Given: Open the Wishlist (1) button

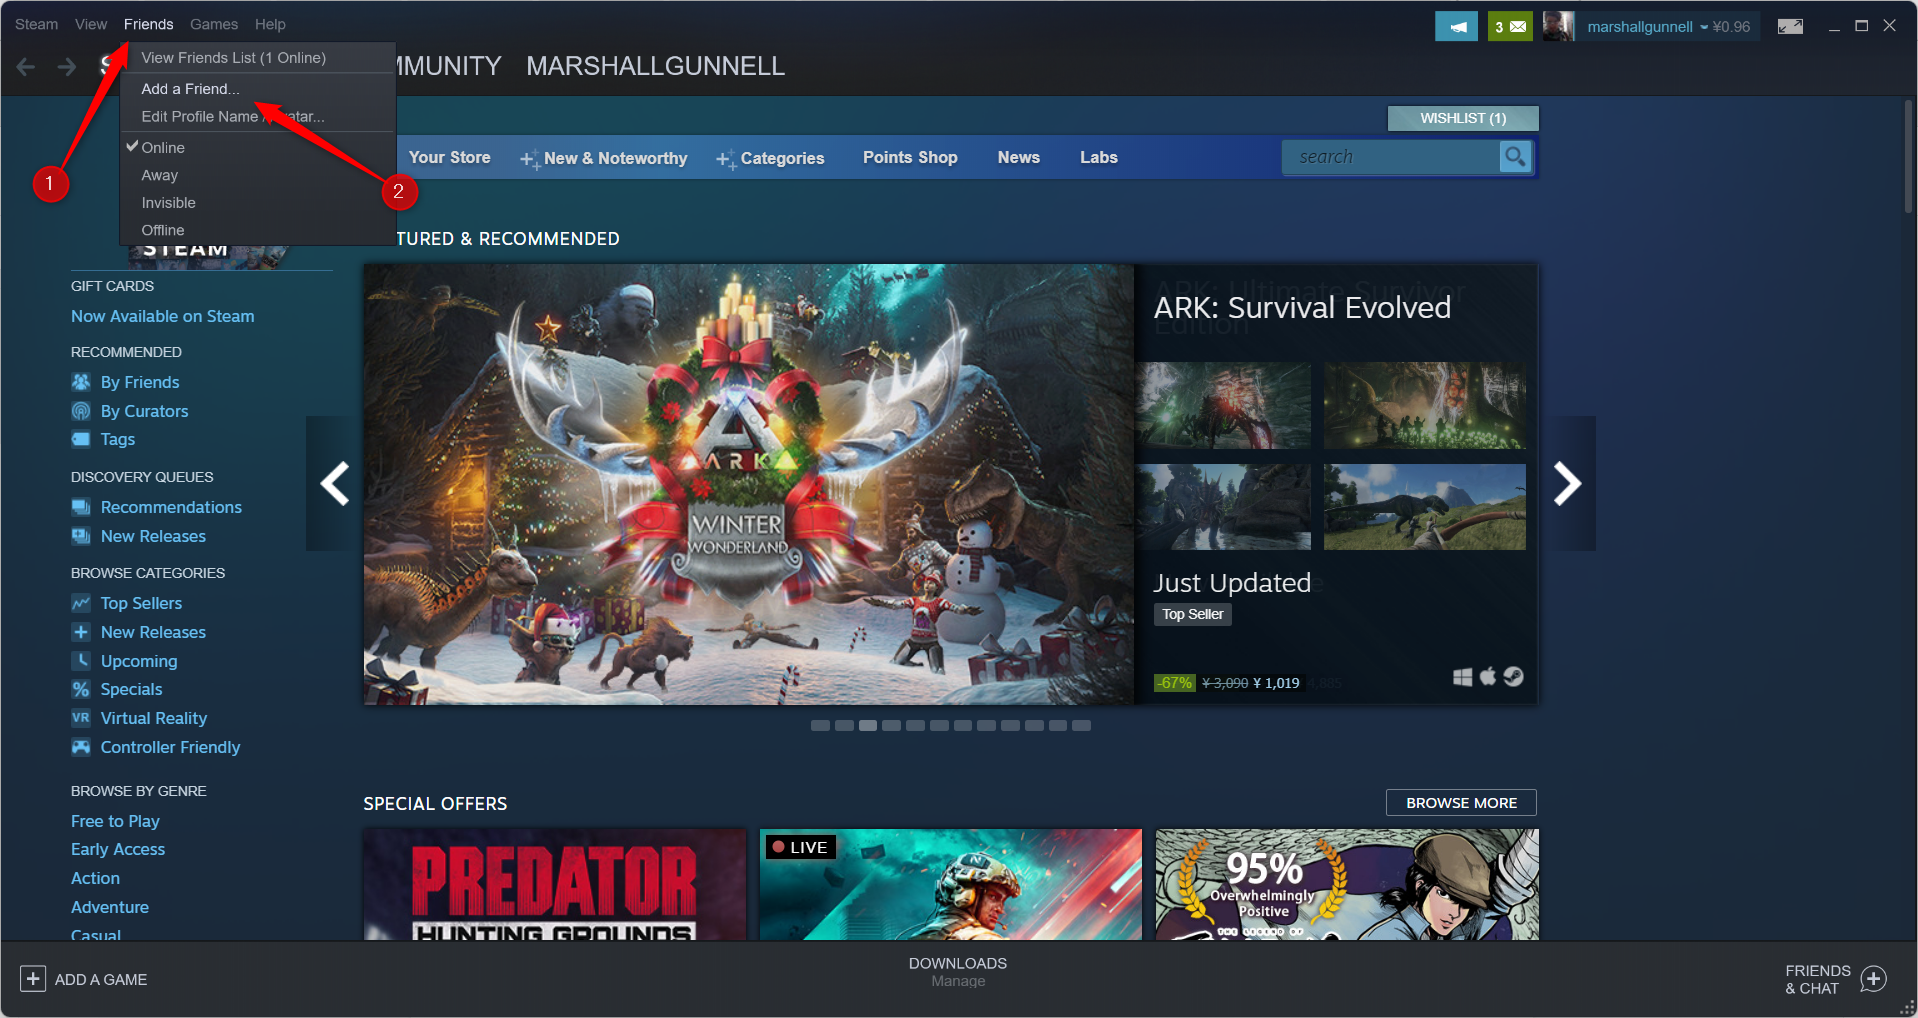Looking at the screenshot, I should [x=1462, y=118].
